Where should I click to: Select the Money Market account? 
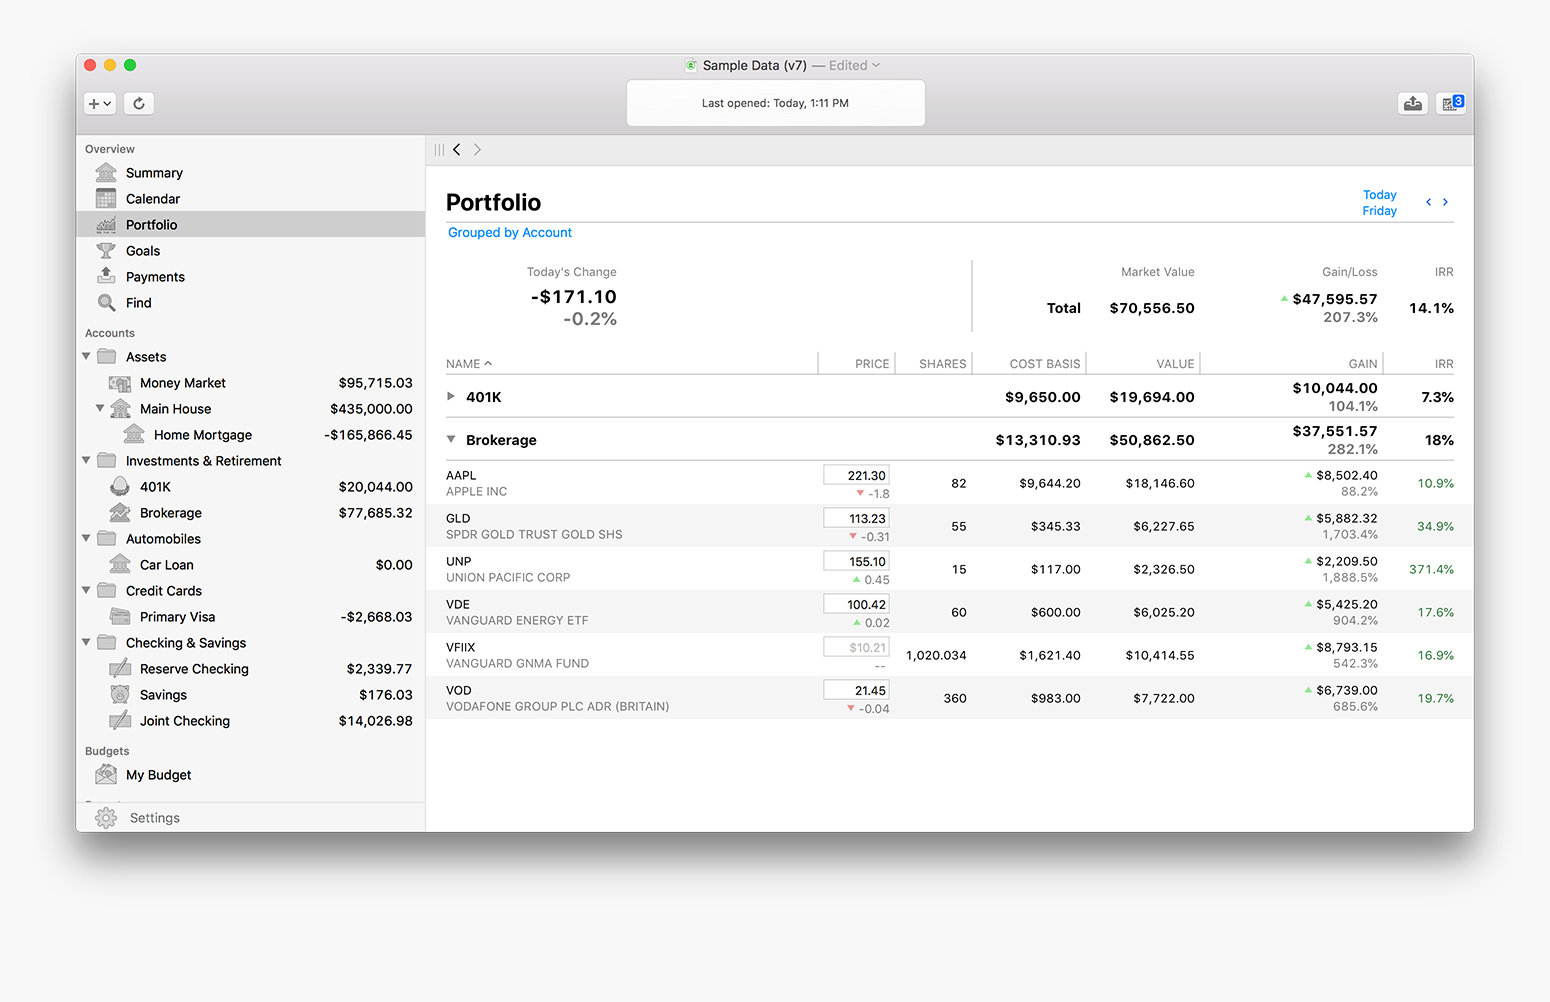pos(250,383)
